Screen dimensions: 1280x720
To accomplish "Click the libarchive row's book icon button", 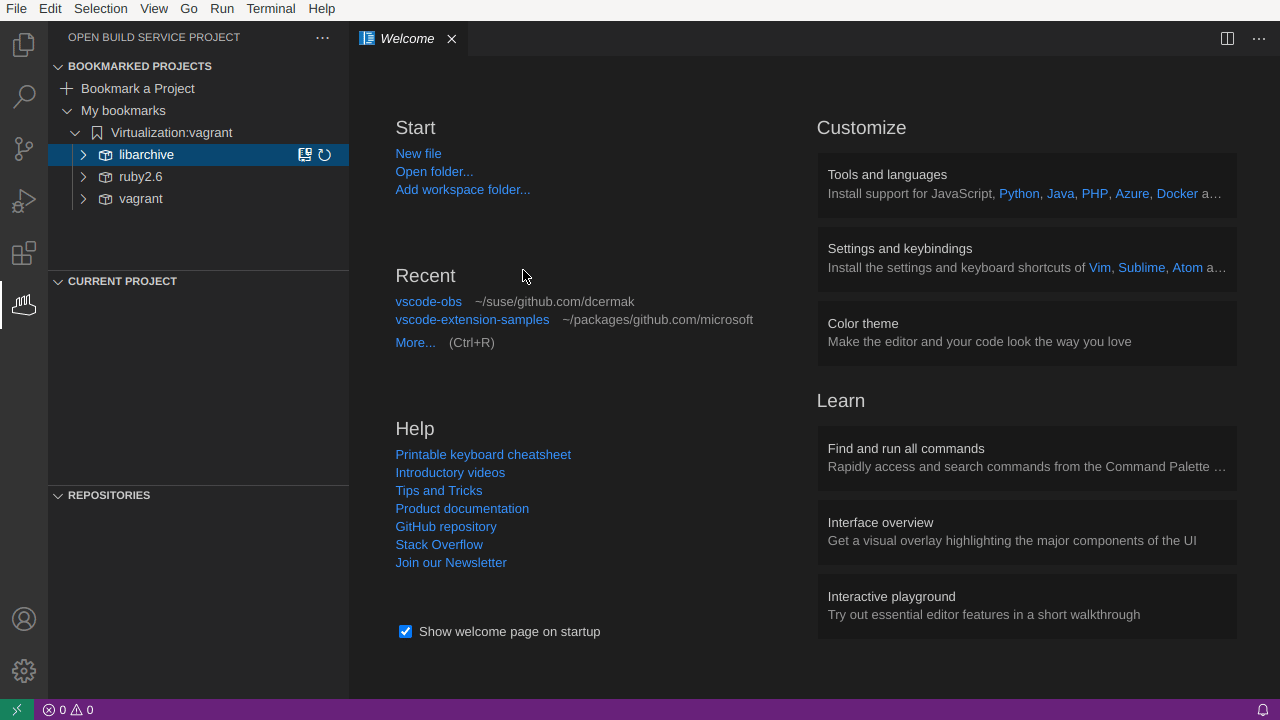I will pyautogui.click(x=305, y=155).
